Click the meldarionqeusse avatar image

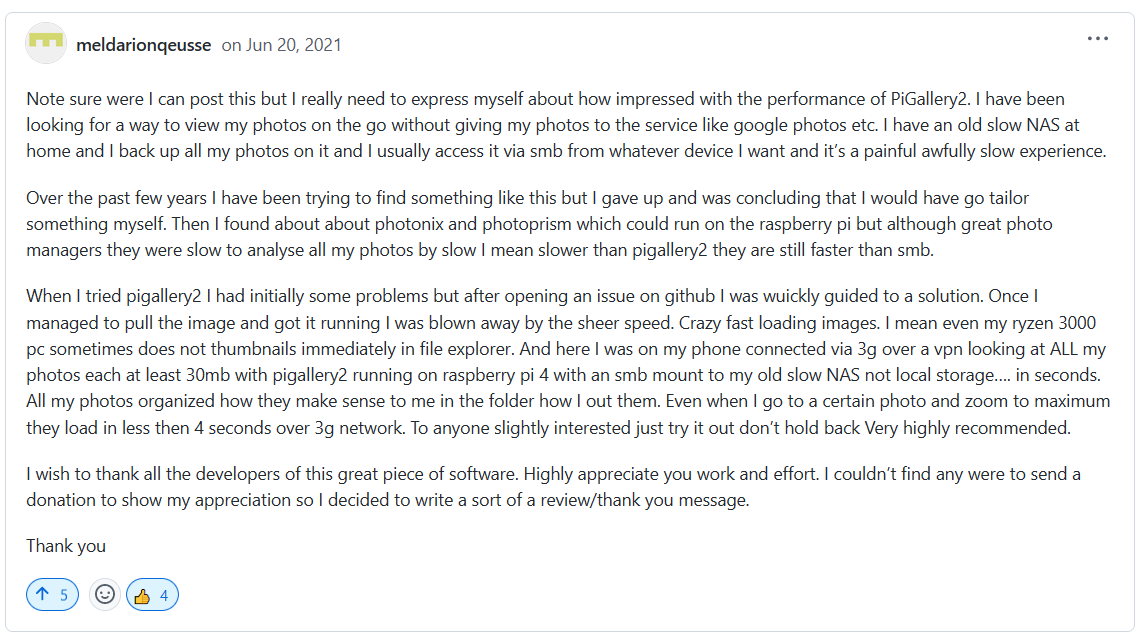point(46,43)
